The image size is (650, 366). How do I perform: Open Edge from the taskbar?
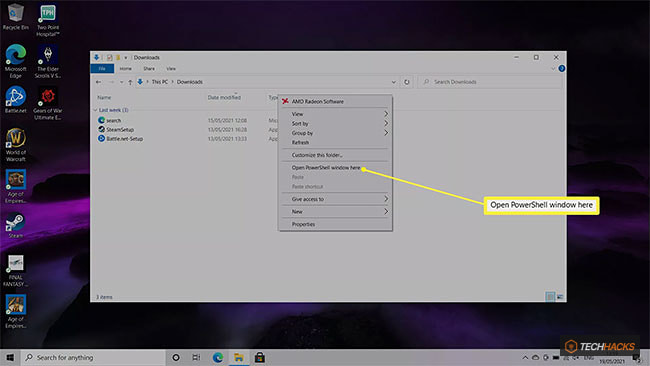(218, 357)
